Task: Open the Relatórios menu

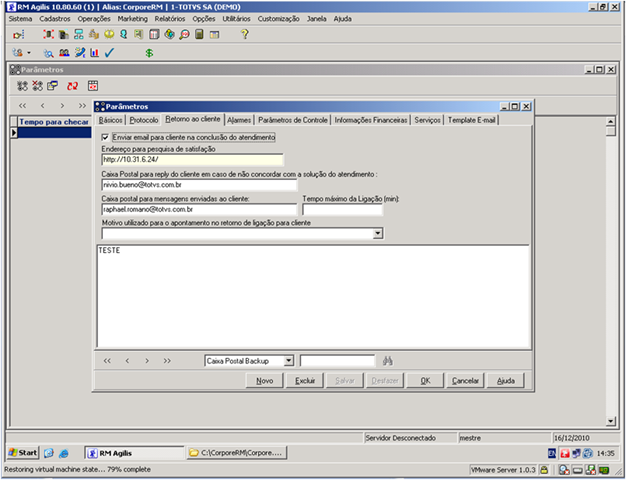Action: (x=170, y=19)
